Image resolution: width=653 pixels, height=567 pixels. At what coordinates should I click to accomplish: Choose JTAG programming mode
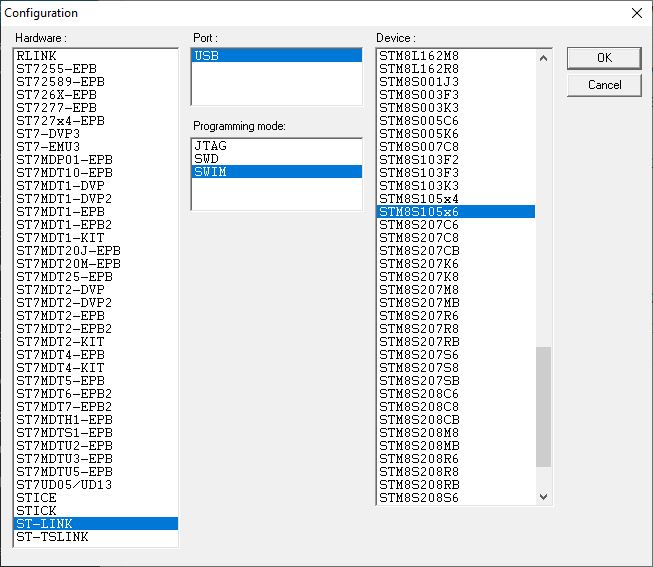tap(210, 146)
